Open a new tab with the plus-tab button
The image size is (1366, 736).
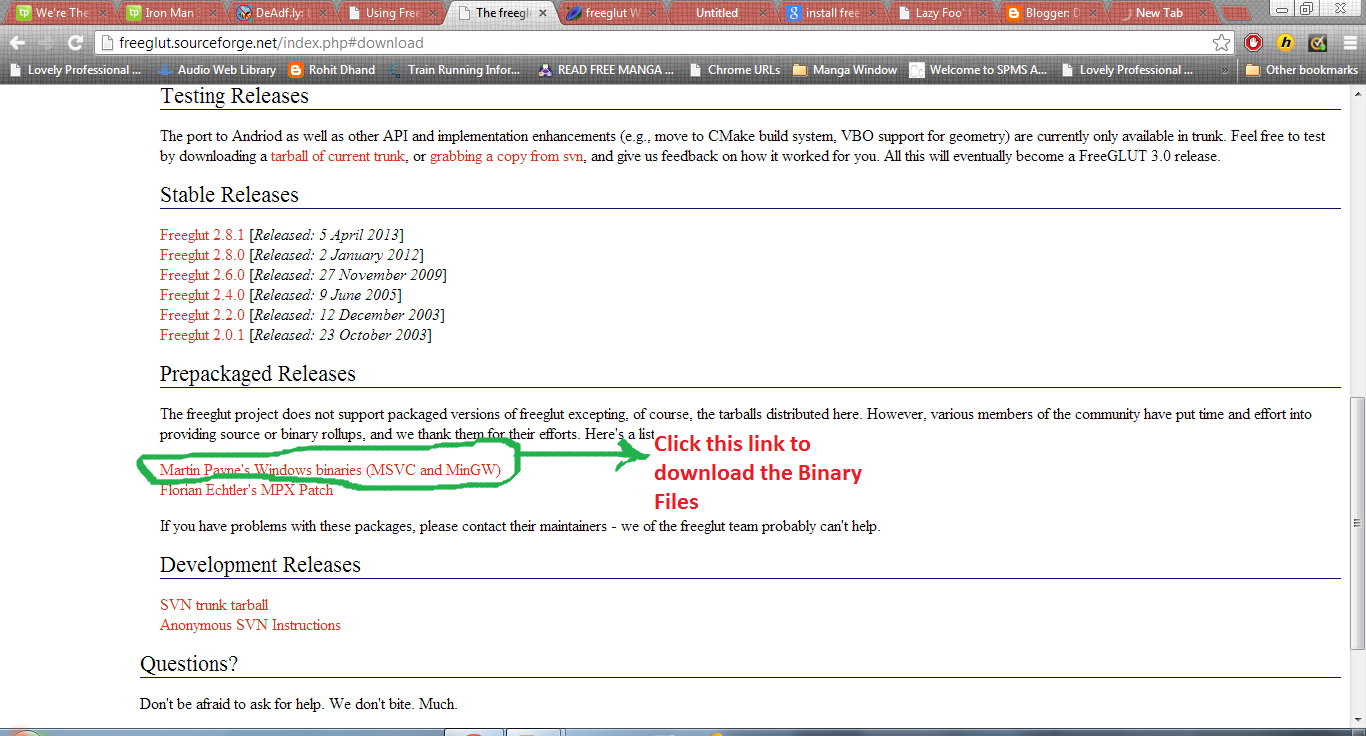pyautogui.click(x=1238, y=14)
